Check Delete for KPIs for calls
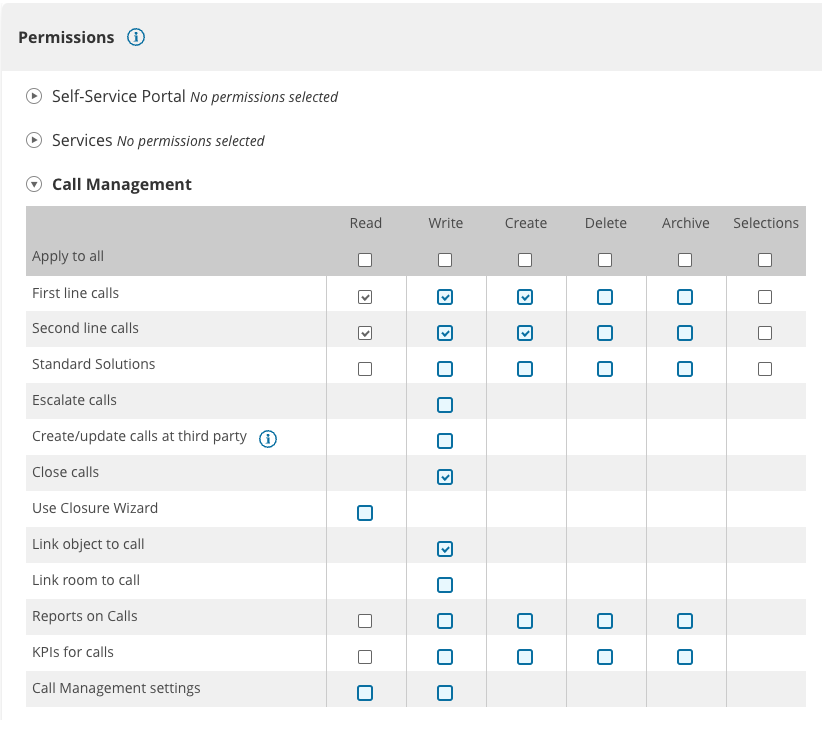Viewport: 822px width, 741px height. tap(605, 657)
